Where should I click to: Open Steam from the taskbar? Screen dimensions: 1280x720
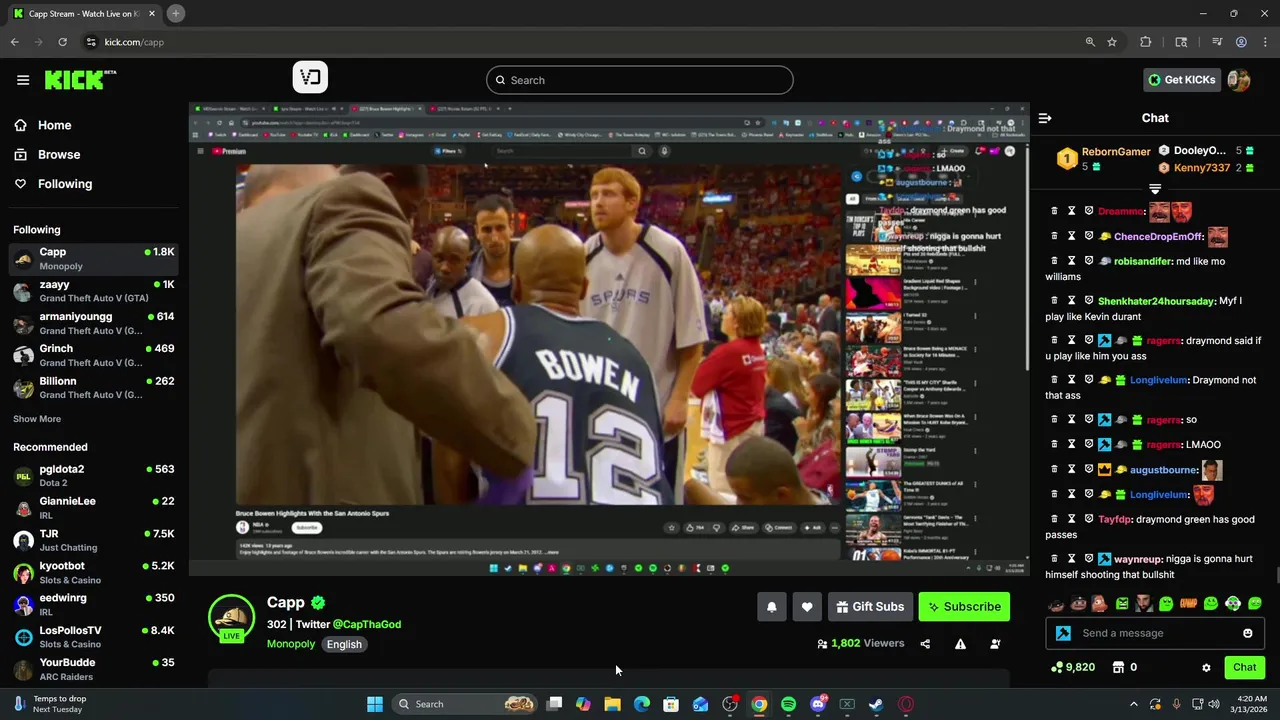(x=876, y=704)
